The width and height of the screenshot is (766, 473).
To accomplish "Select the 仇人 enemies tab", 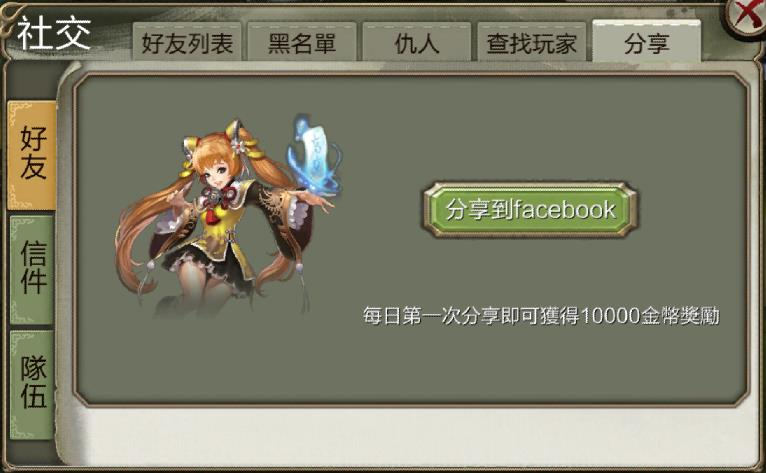I will [x=417, y=43].
